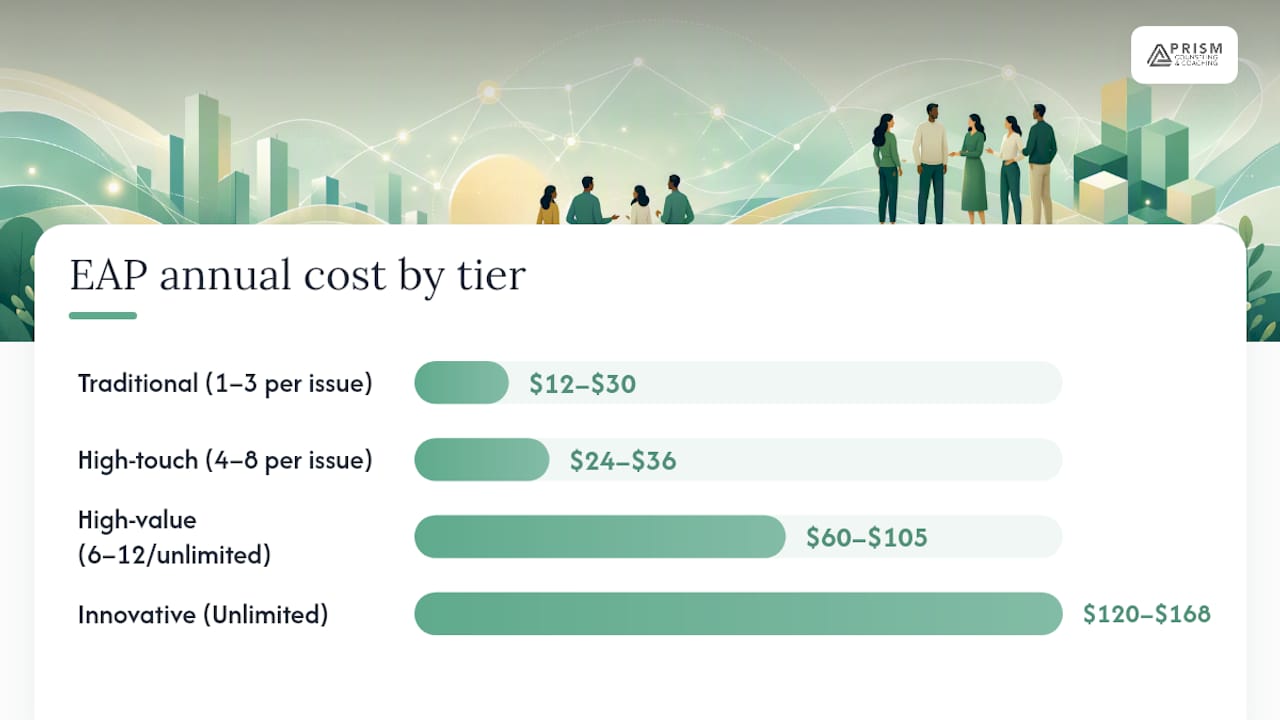Click the '$12–$30' price value
Screen dimensions: 1280x720
pos(583,384)
